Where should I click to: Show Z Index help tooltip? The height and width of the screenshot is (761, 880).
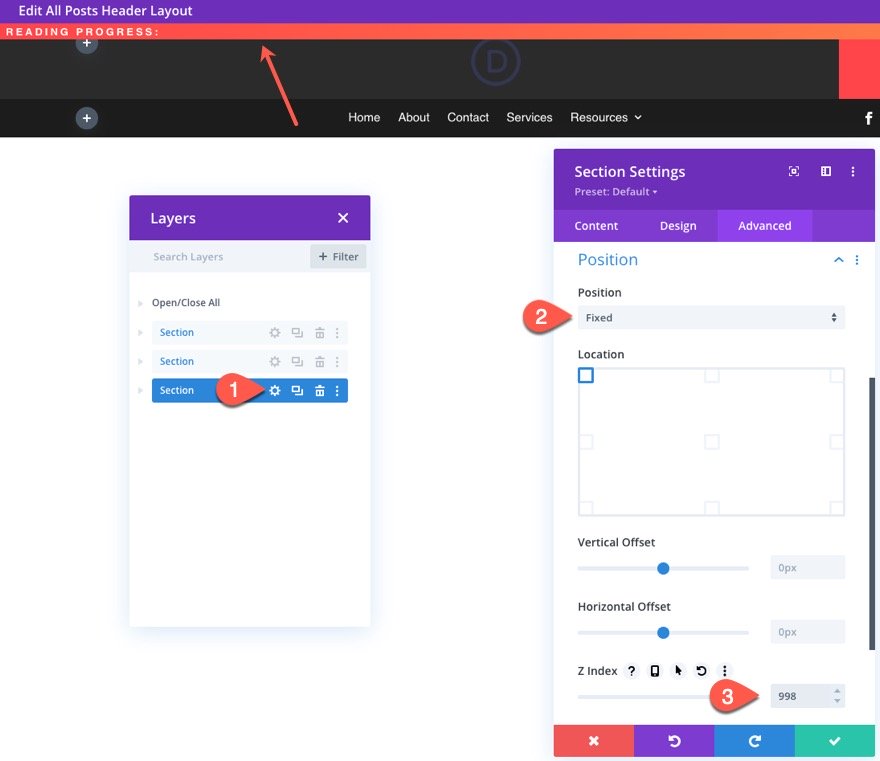(631, 671)
